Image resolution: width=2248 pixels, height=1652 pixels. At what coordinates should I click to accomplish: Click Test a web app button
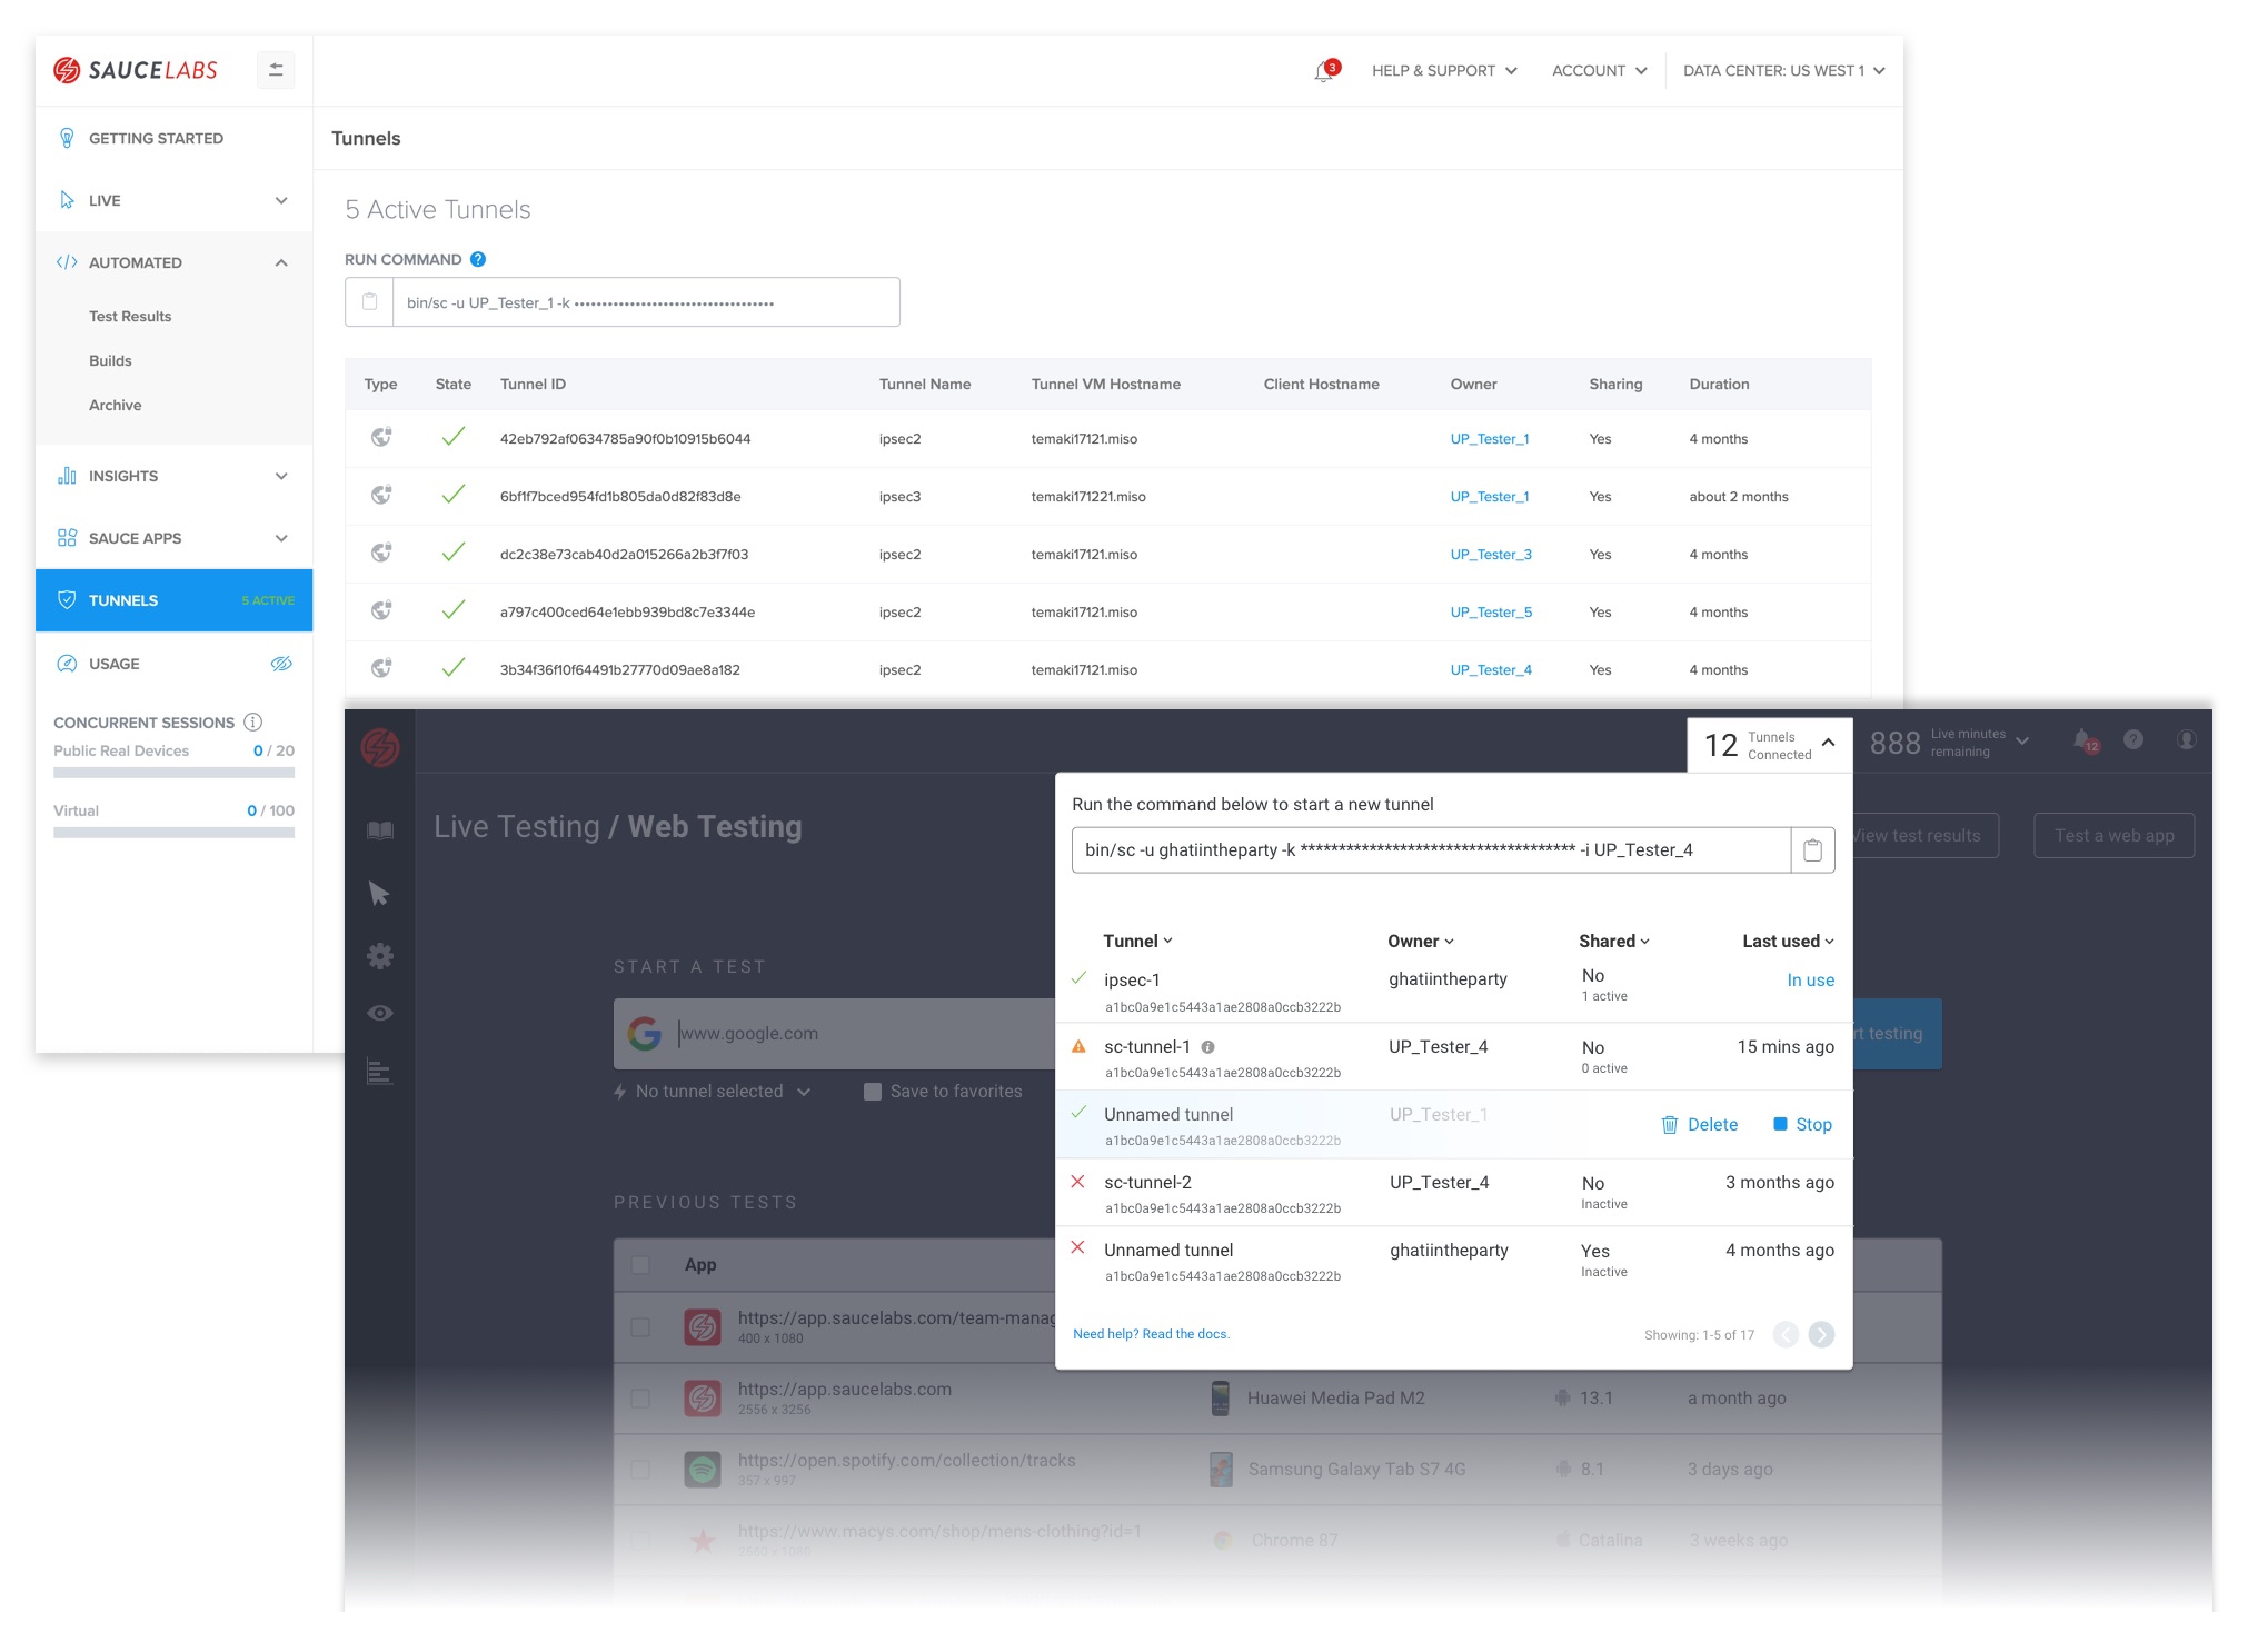click(2114, 836)
